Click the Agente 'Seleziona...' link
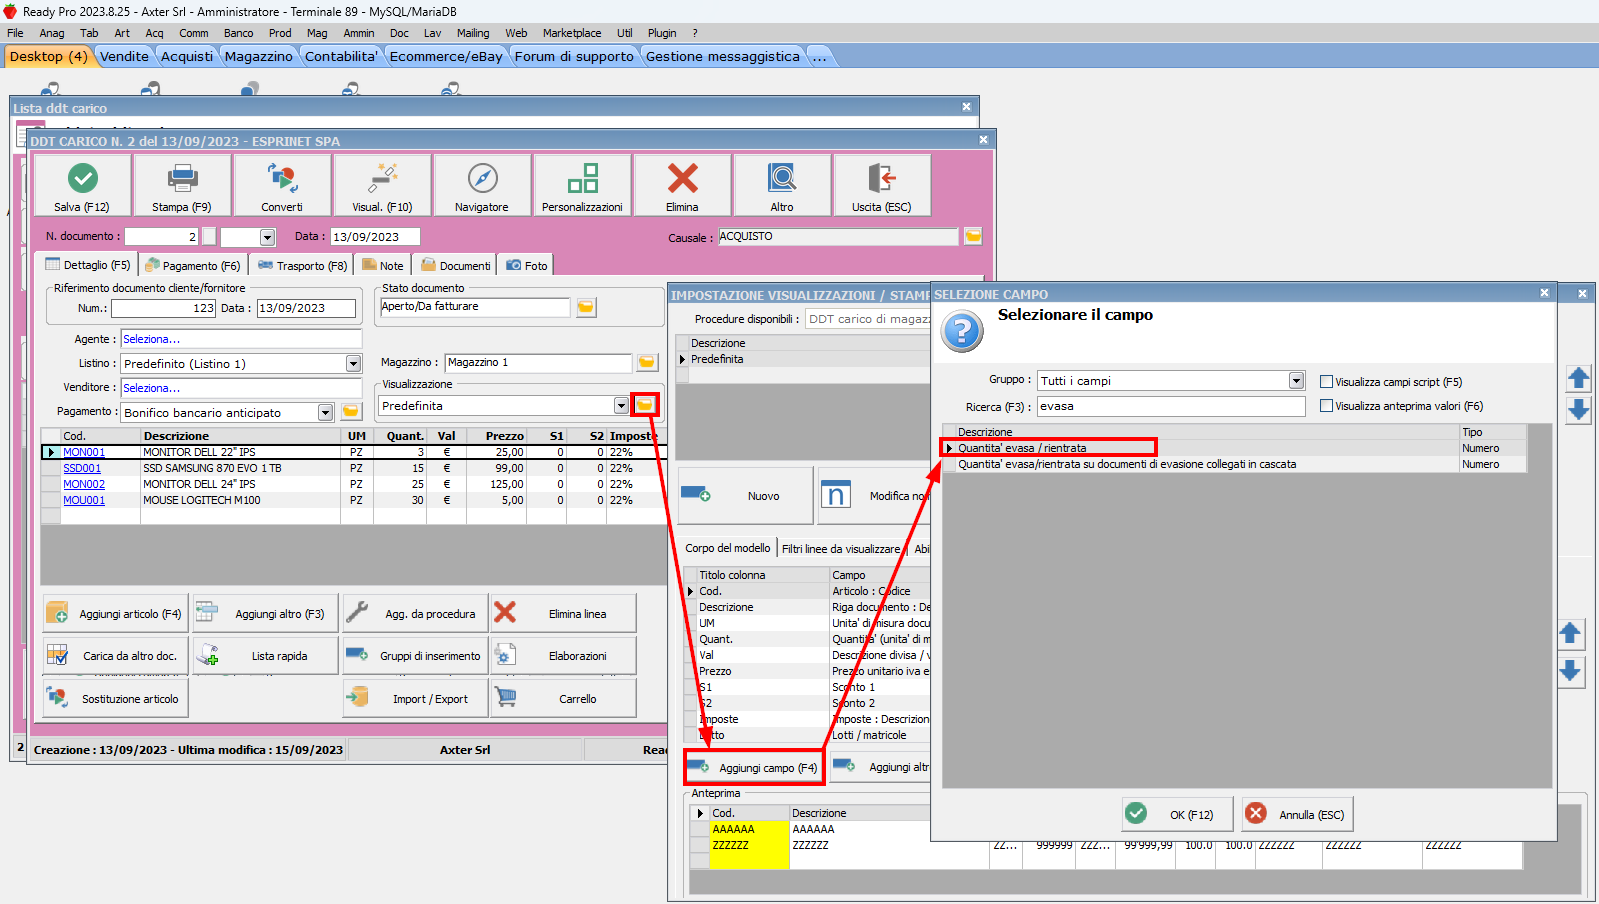 (x=152, y=339)
